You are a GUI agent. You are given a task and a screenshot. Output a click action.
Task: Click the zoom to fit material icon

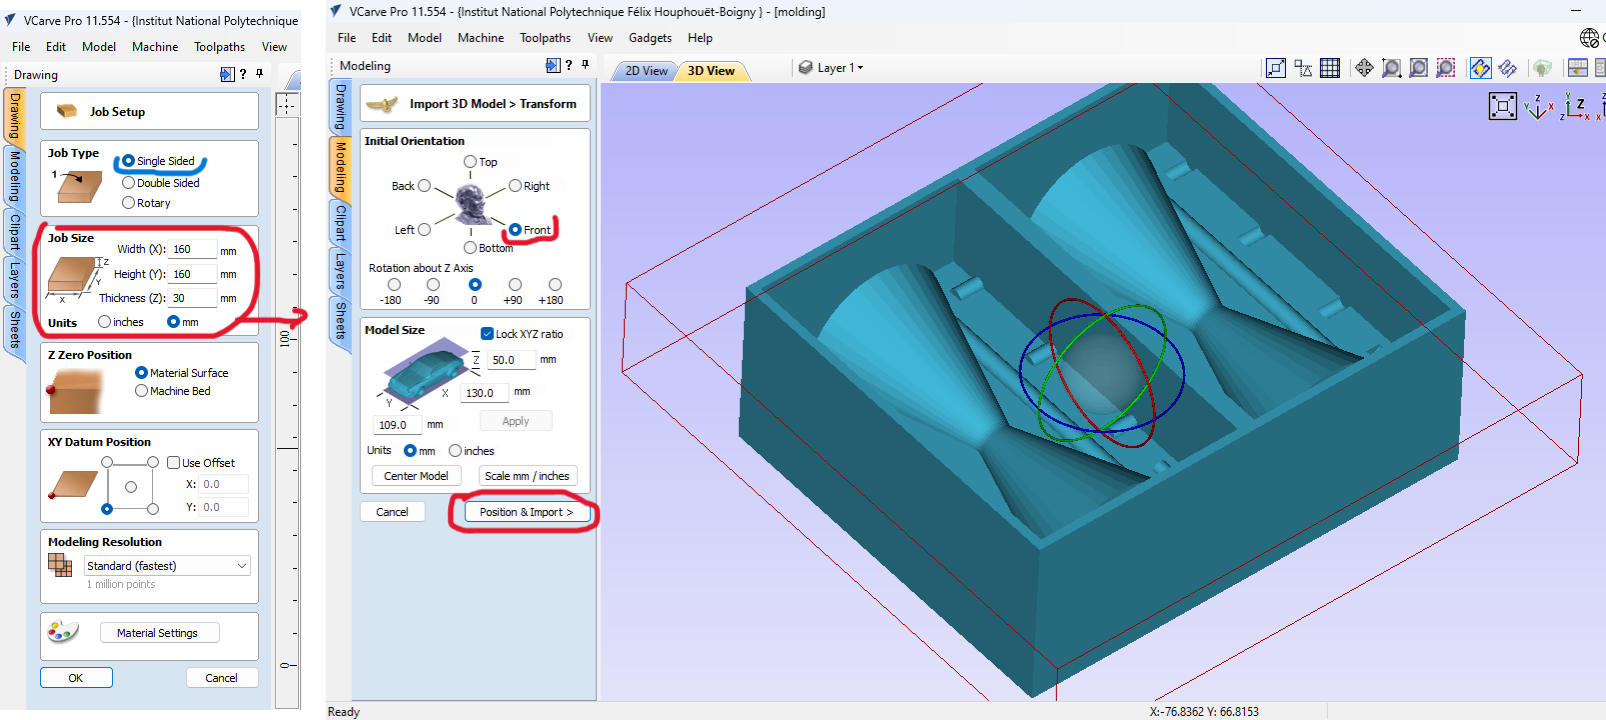point(1418,68)
